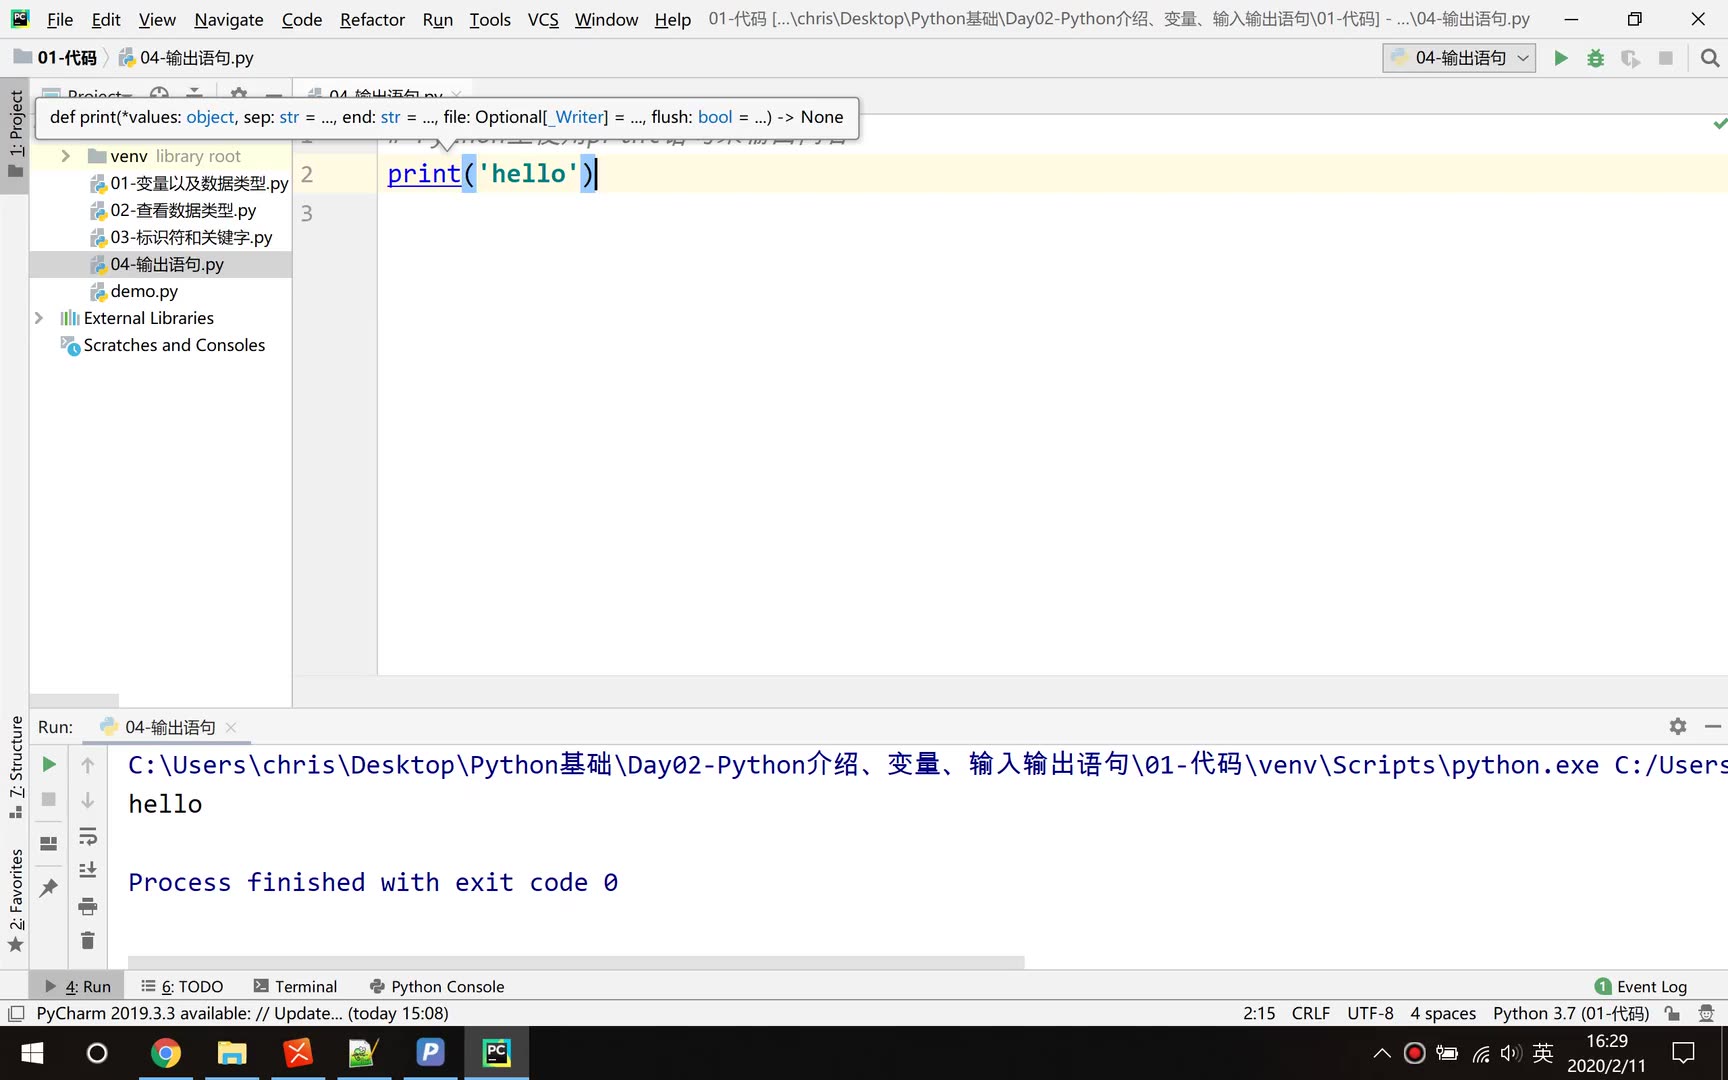This screenshot has height=1080, width=1728.
Task: Open the volume control in tray
Action: tap(1511, 1053)
